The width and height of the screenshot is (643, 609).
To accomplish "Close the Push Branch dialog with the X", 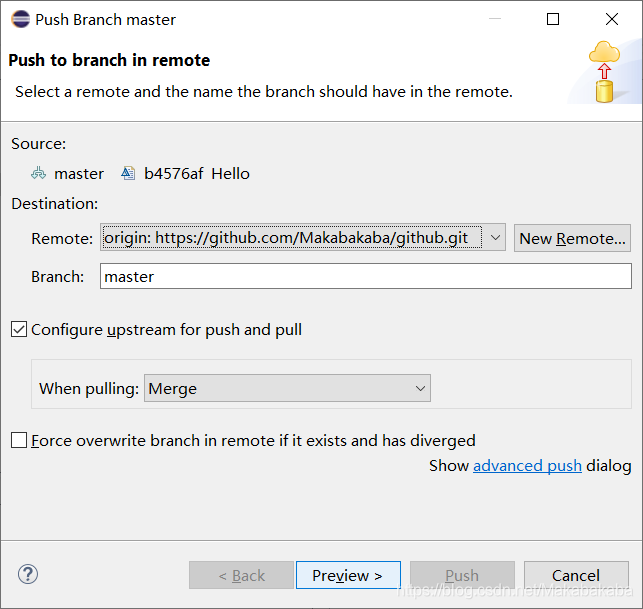I will pos(612,19).
